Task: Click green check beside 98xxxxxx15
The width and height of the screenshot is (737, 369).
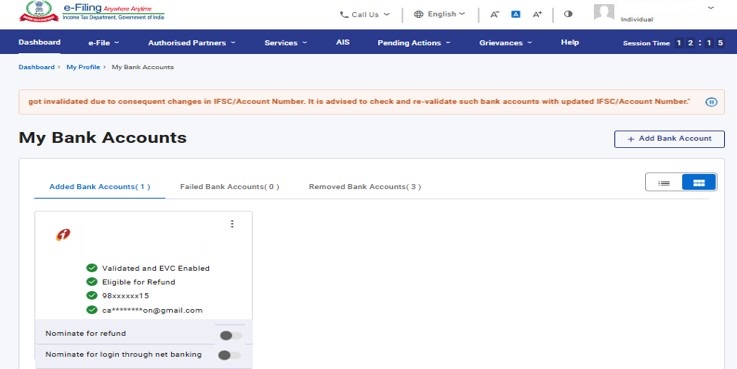Action: [92, 295]
